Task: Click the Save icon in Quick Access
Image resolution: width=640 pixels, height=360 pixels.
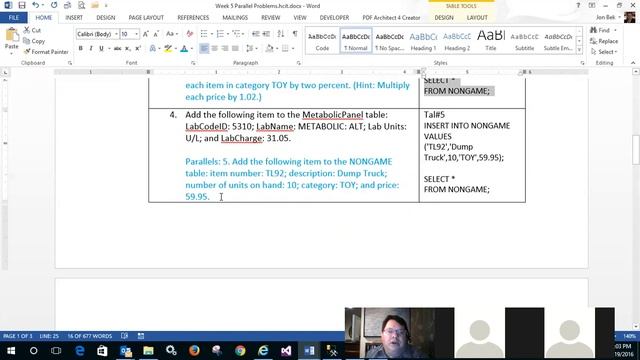Action: [x=22, y=5]
